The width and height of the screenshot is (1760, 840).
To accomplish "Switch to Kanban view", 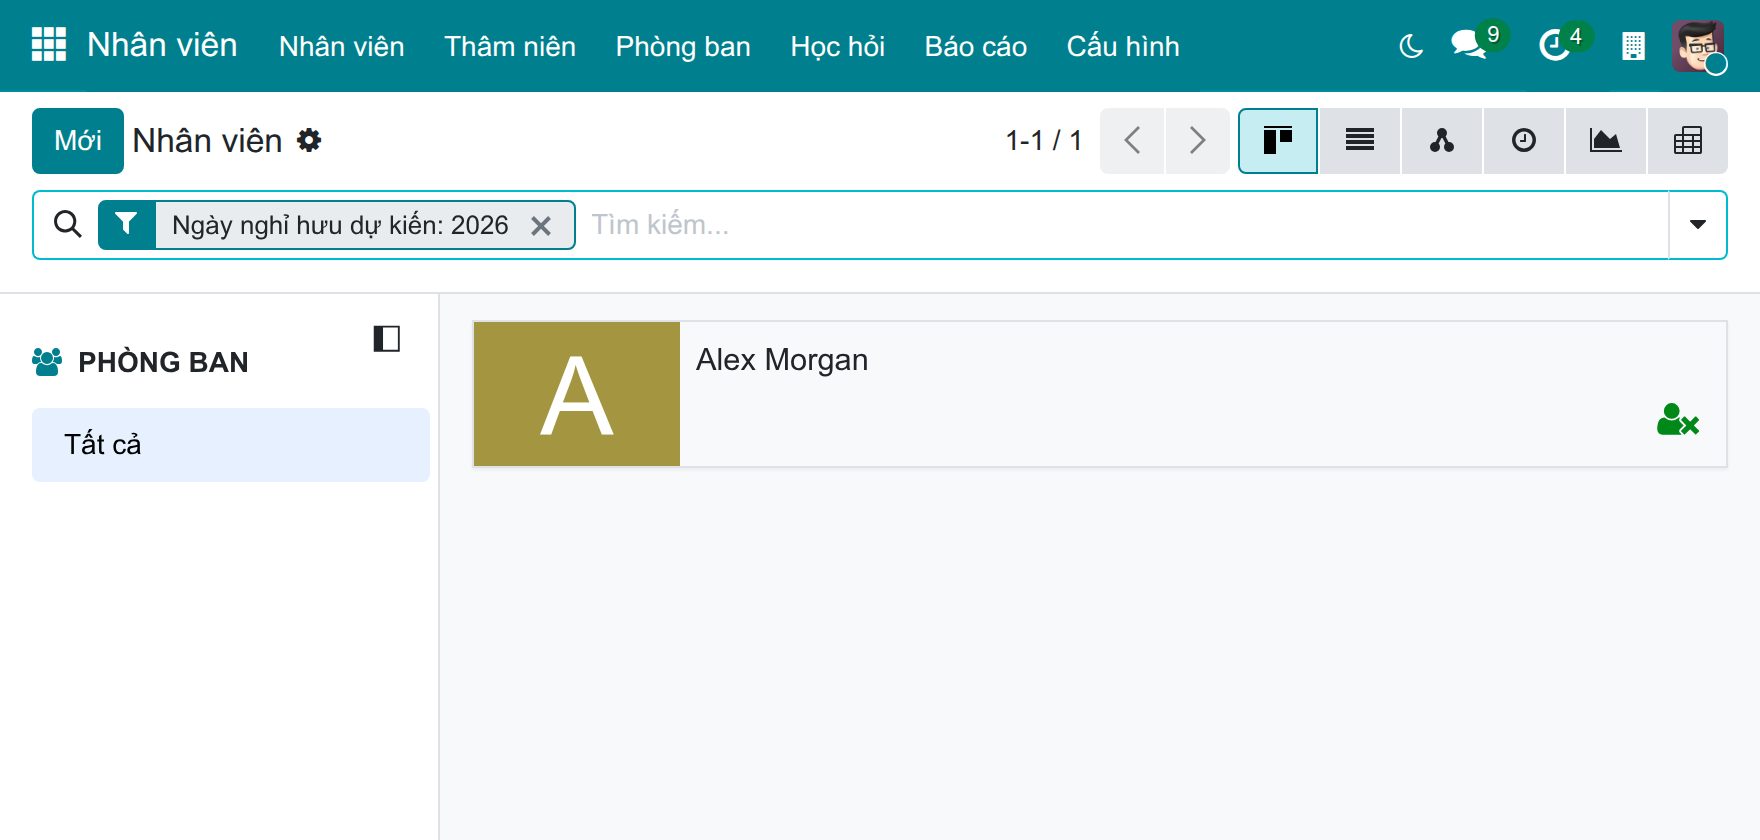I will (x=1278, y=141).
